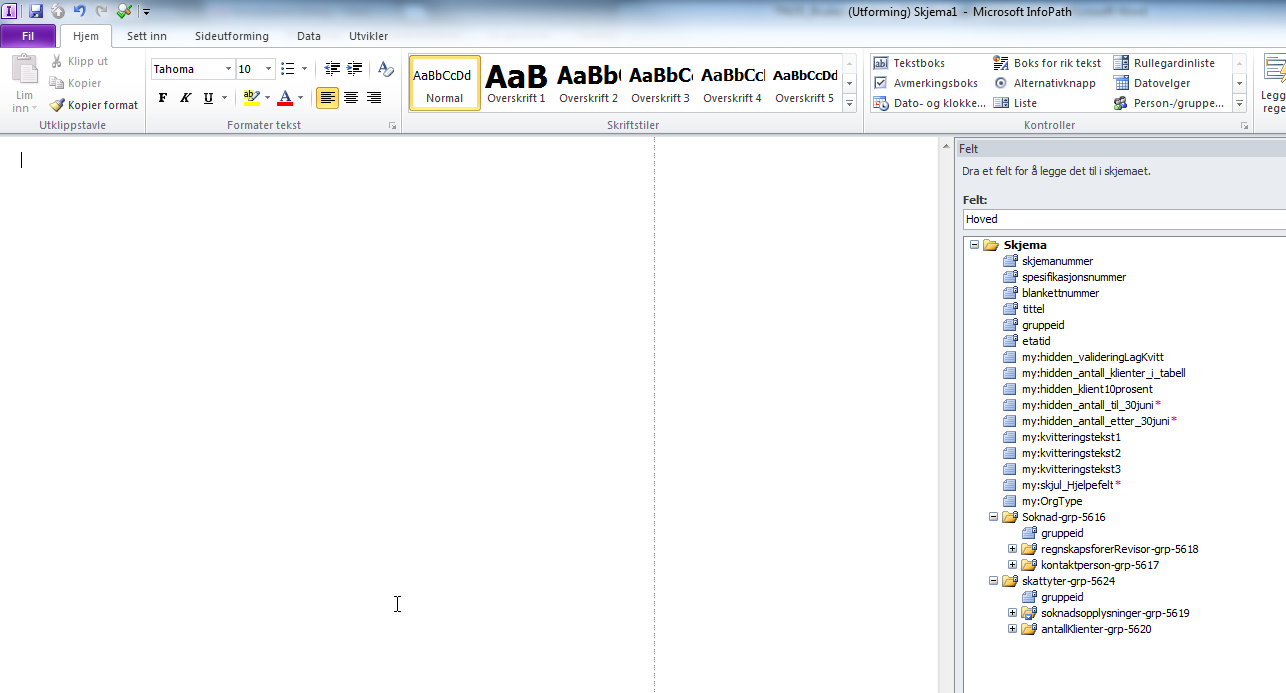Insert a Datovelger control
The width and height of the screenshot is (1286, 693).
[1151, 83]
